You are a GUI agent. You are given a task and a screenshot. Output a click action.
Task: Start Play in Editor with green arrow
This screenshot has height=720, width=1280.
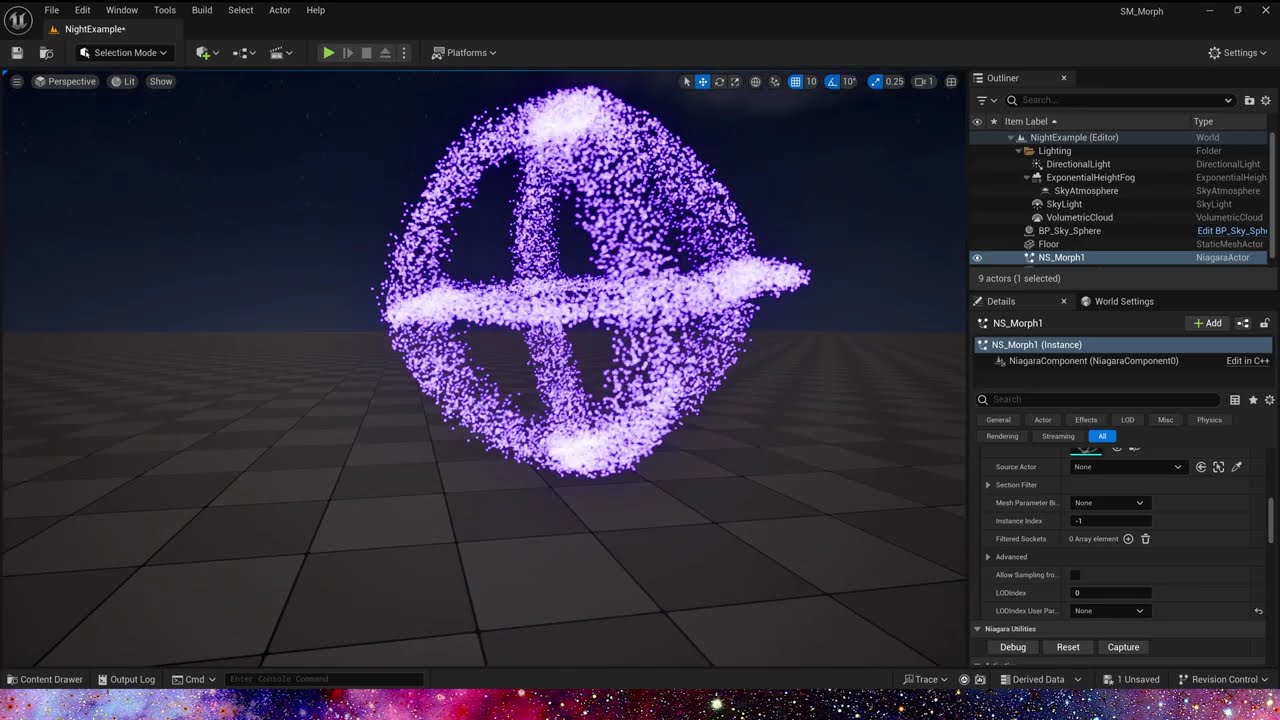click(x=328, y=53)
